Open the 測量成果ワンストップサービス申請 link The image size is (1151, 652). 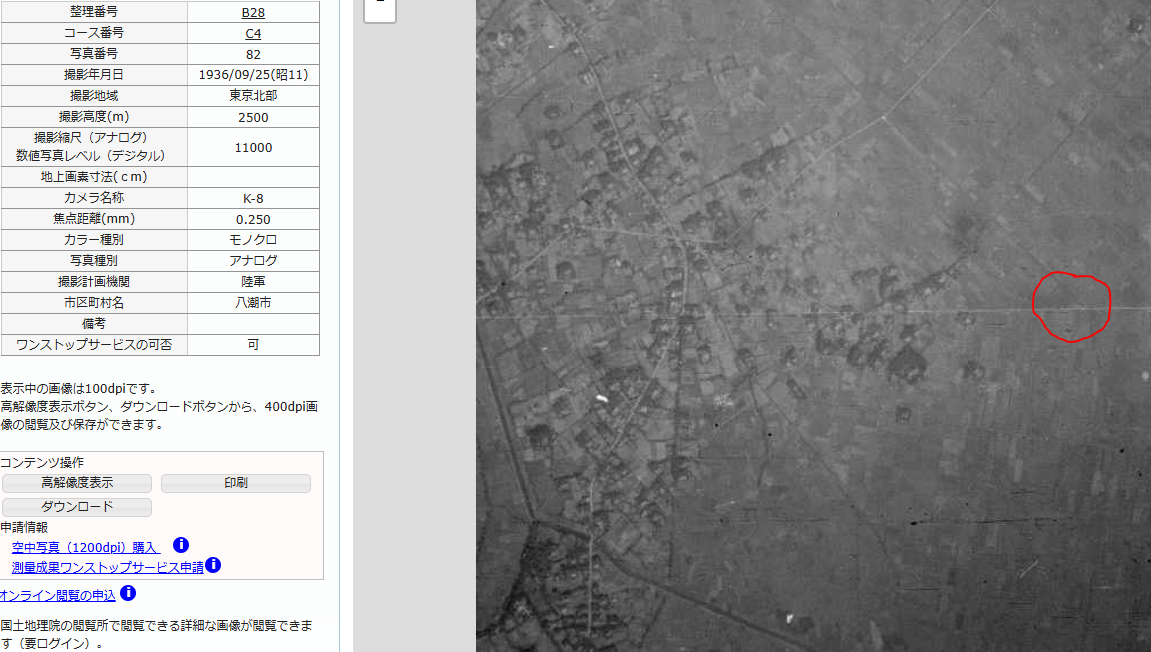point(107,567)
